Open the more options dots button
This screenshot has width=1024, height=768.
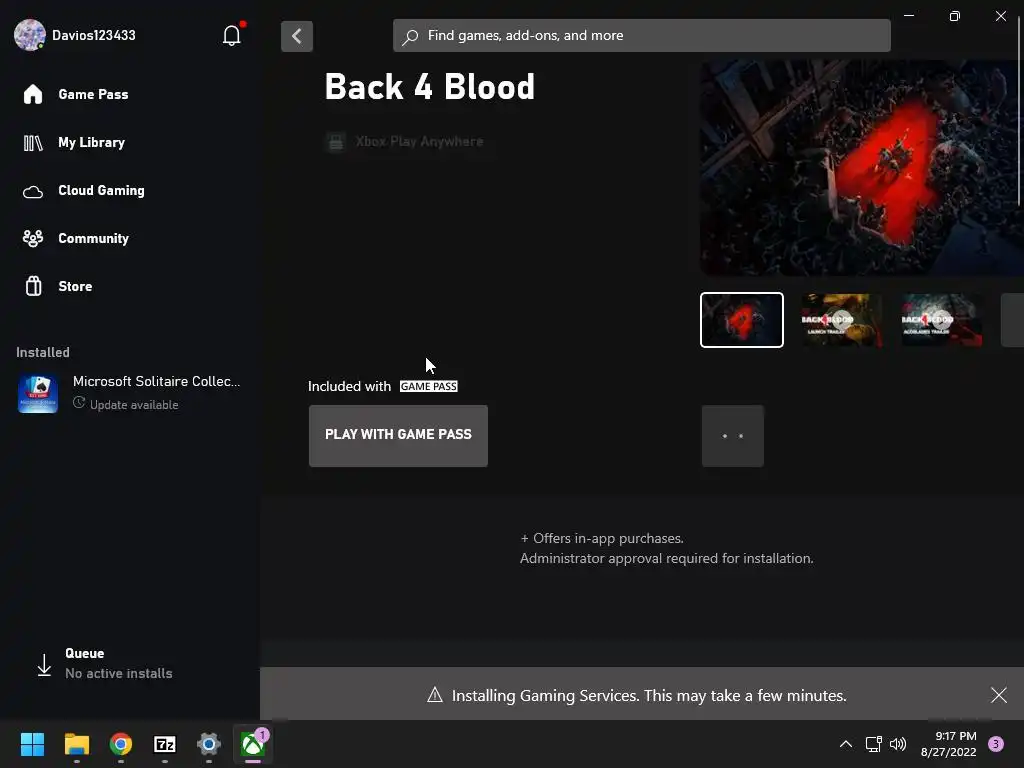[x=733, y=436]
